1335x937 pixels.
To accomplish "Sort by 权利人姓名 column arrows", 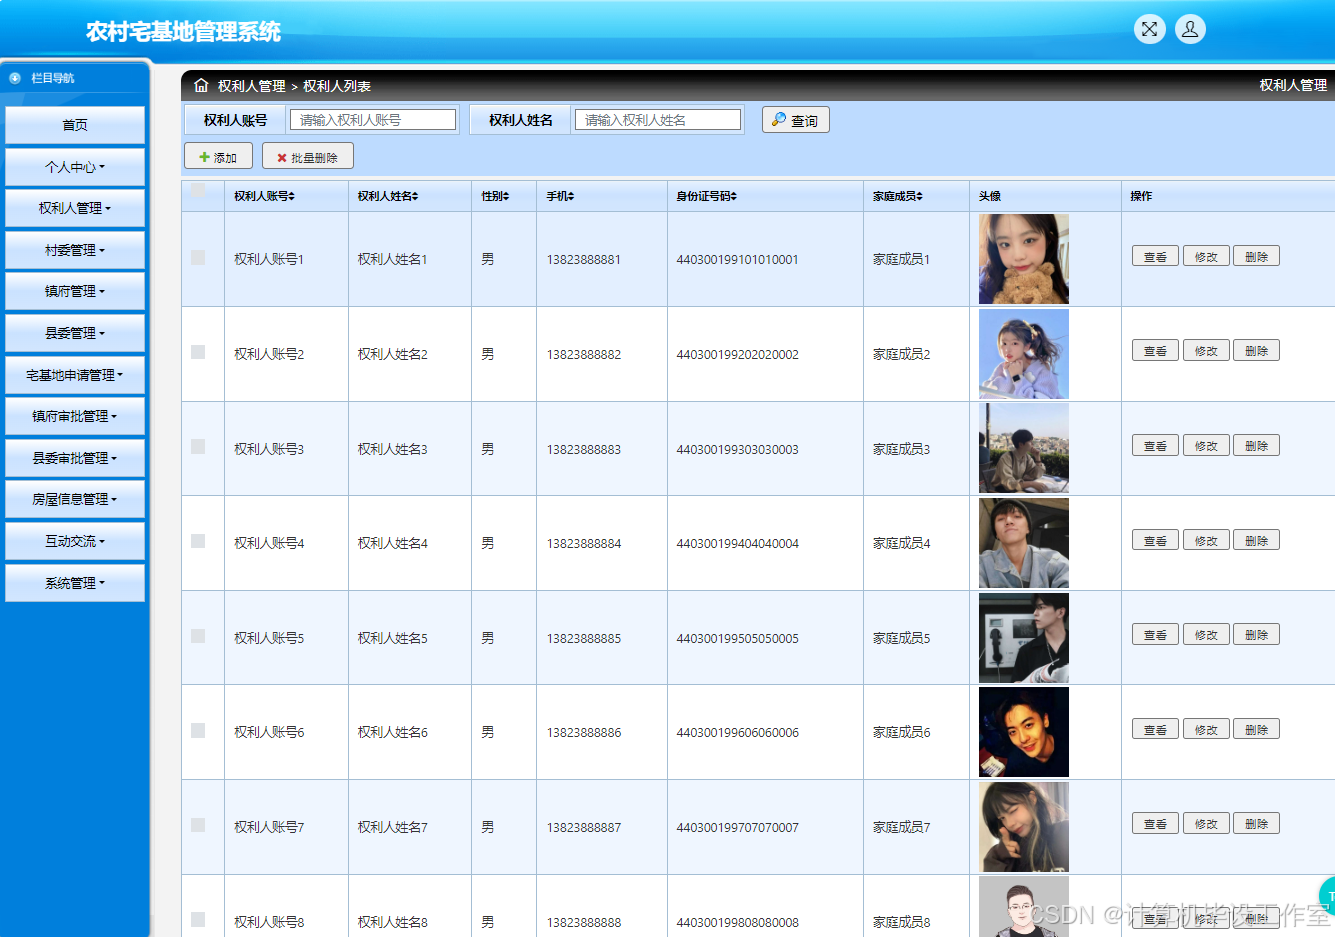I will pyautogui.click(x=415, y=196).
